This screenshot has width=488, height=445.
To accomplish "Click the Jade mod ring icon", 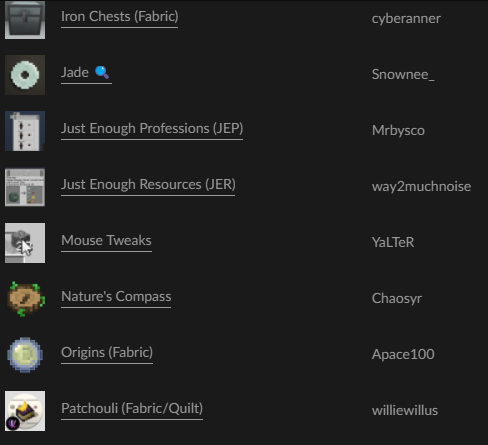I will [25, 75].
